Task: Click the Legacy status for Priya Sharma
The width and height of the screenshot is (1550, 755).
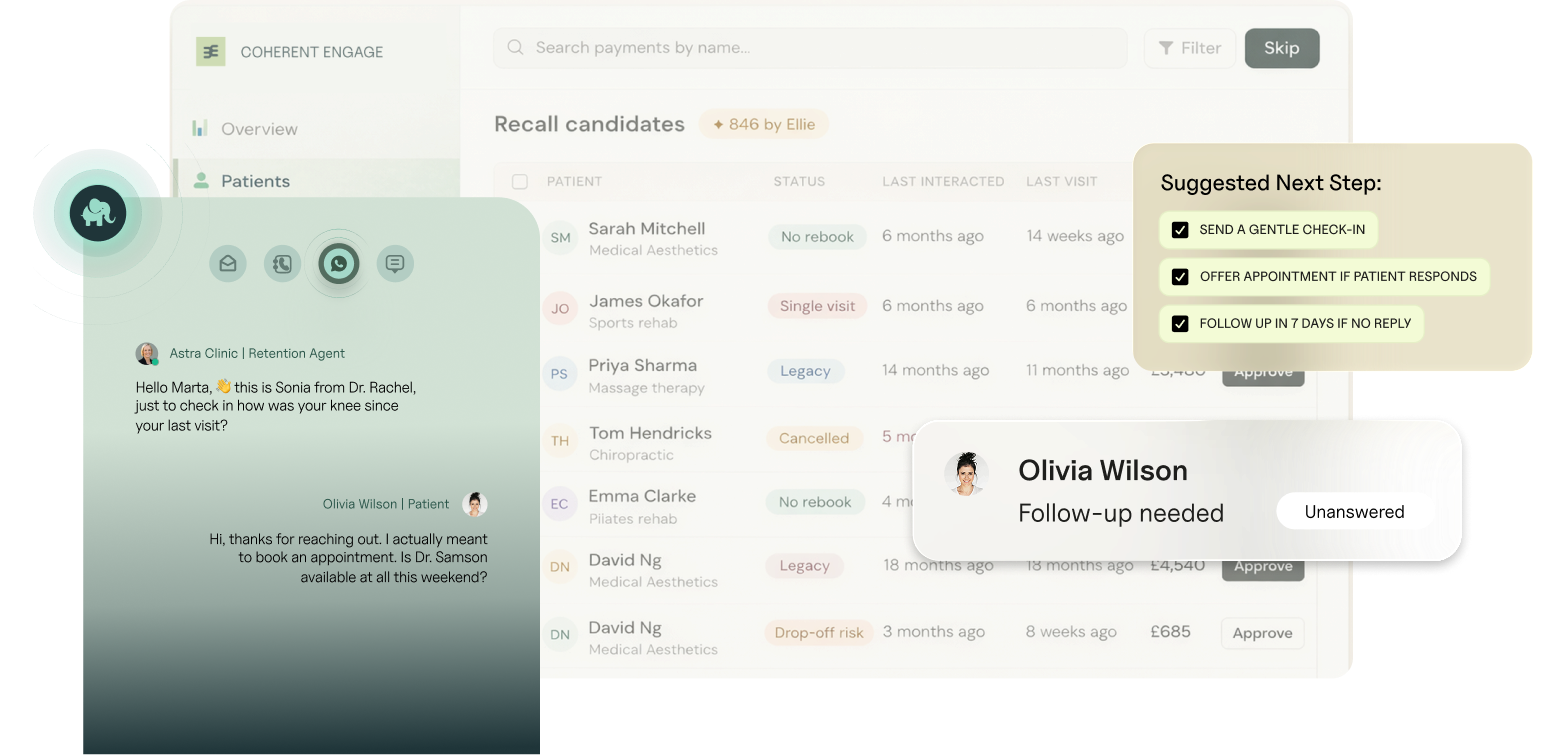Action: click(x=805, y=371)
